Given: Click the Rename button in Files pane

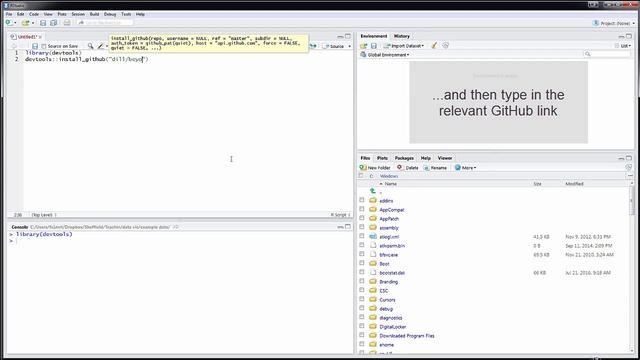Looking at the screenshot, I should click(435, 167).
